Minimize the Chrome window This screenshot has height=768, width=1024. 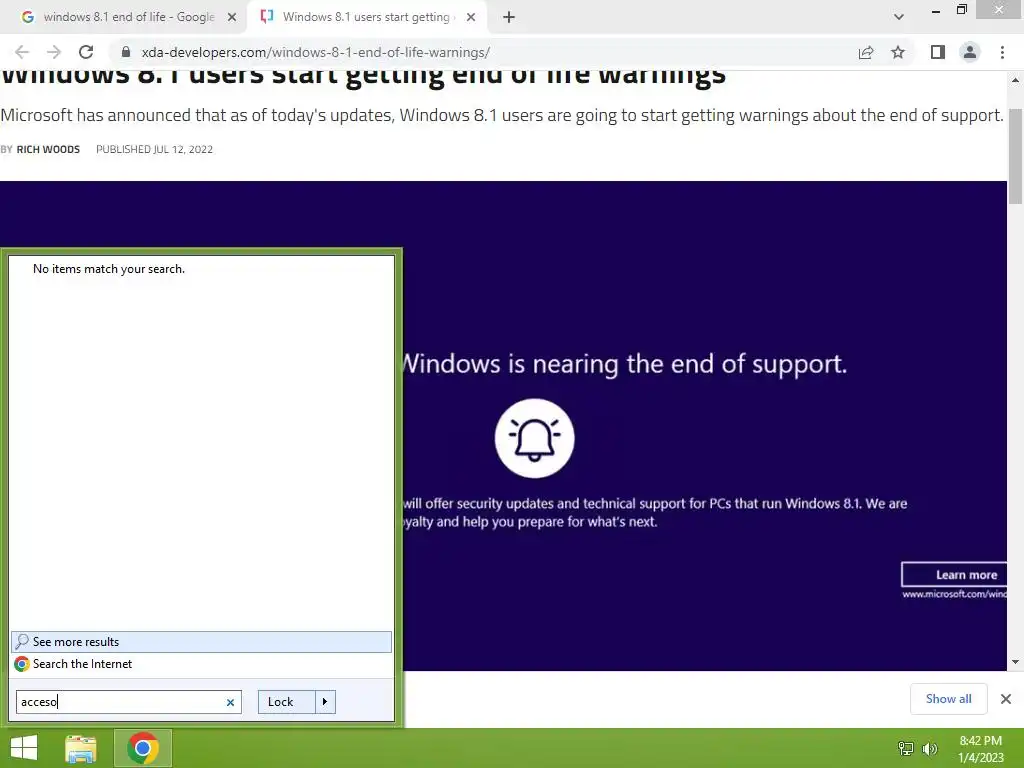(x=936, y=10)
